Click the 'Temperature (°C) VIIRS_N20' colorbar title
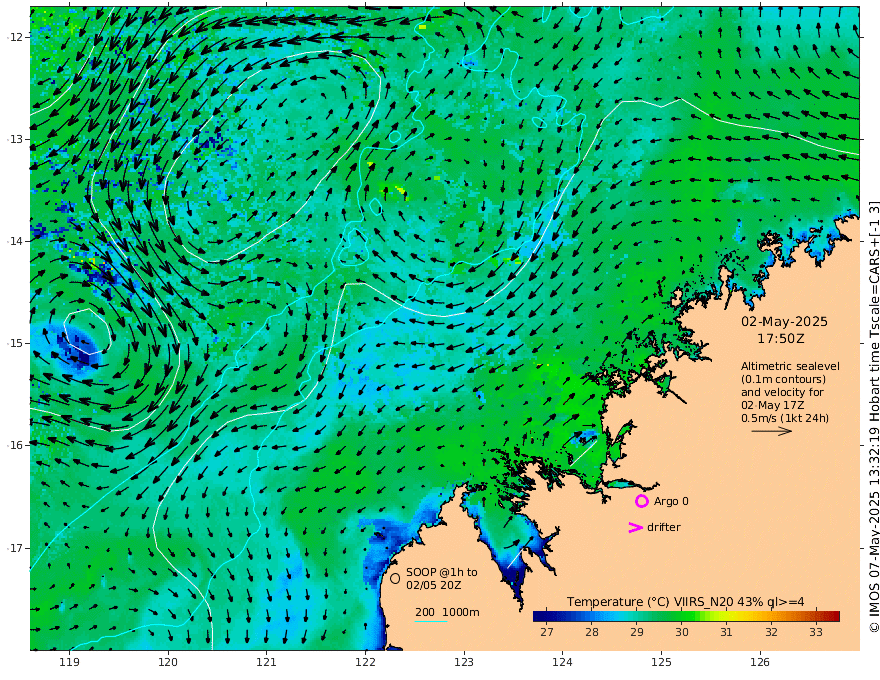Viewport: 880px width, 680px height. [650, 602]
